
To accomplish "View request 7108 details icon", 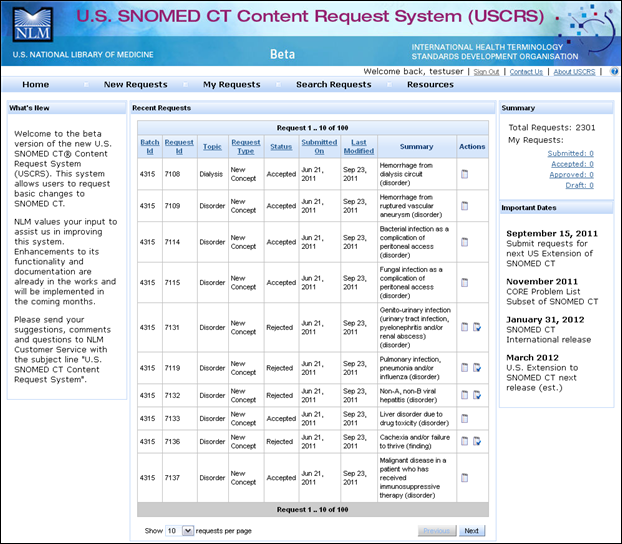I will (465, 174).
